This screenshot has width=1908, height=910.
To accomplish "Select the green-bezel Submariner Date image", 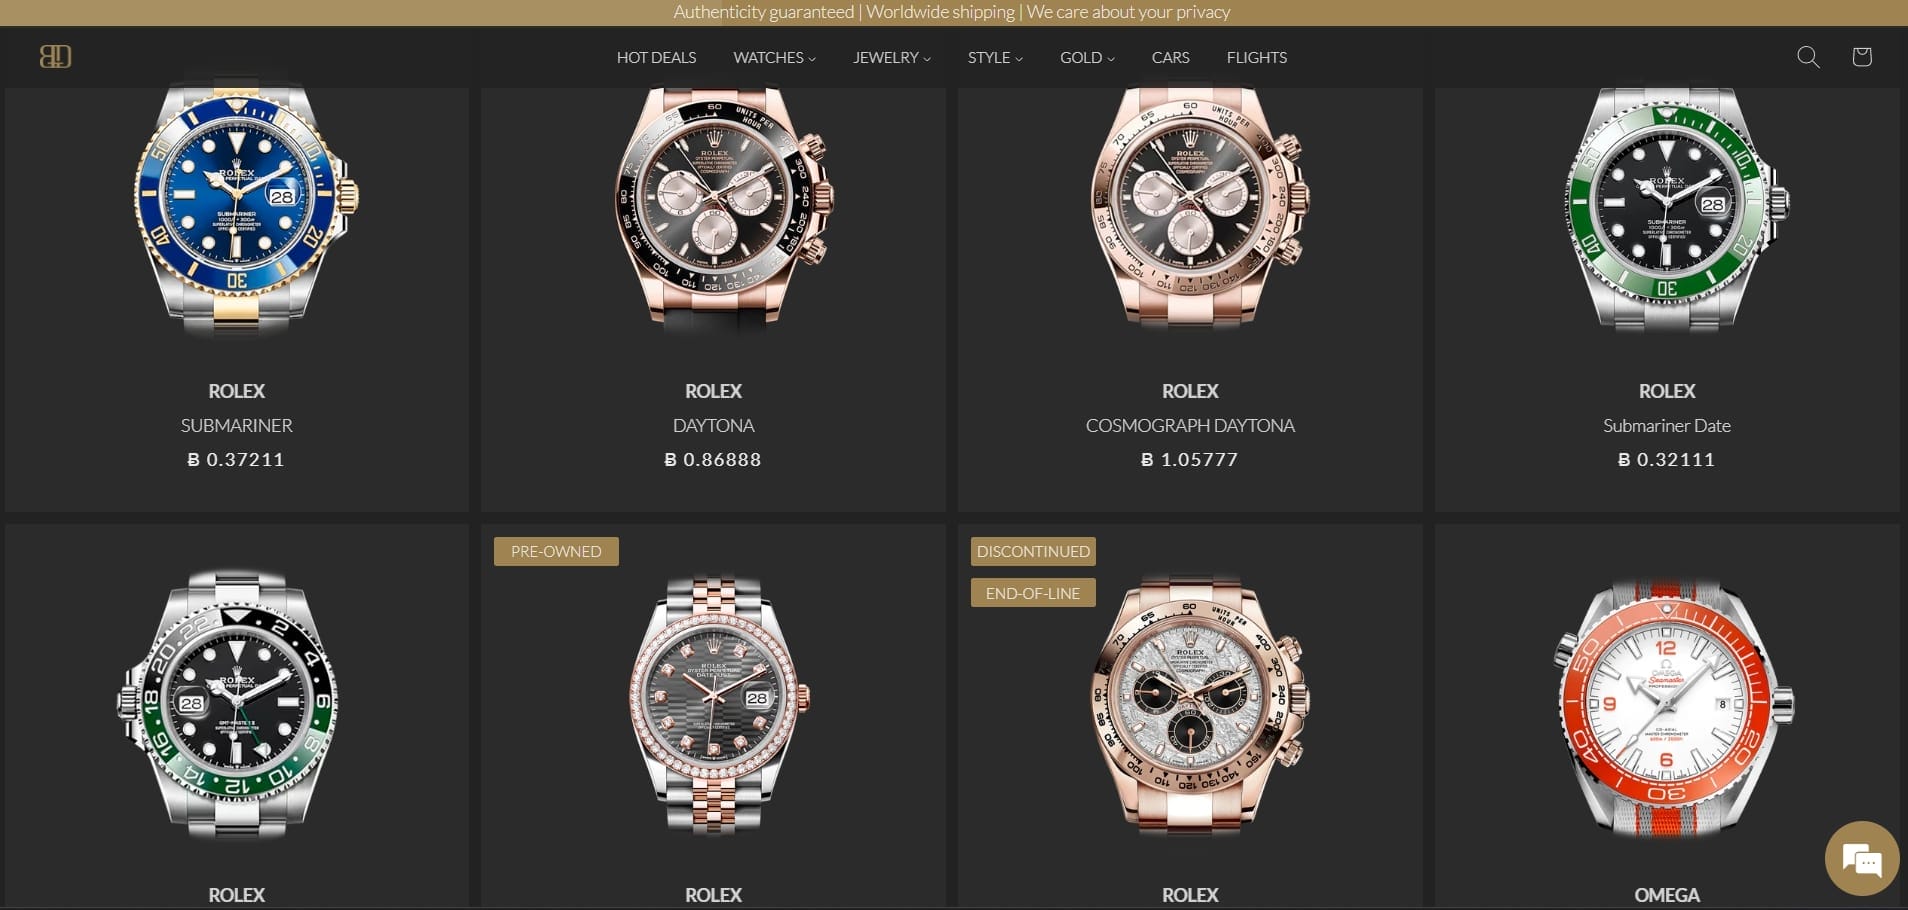I will [x=1668, y=208].
